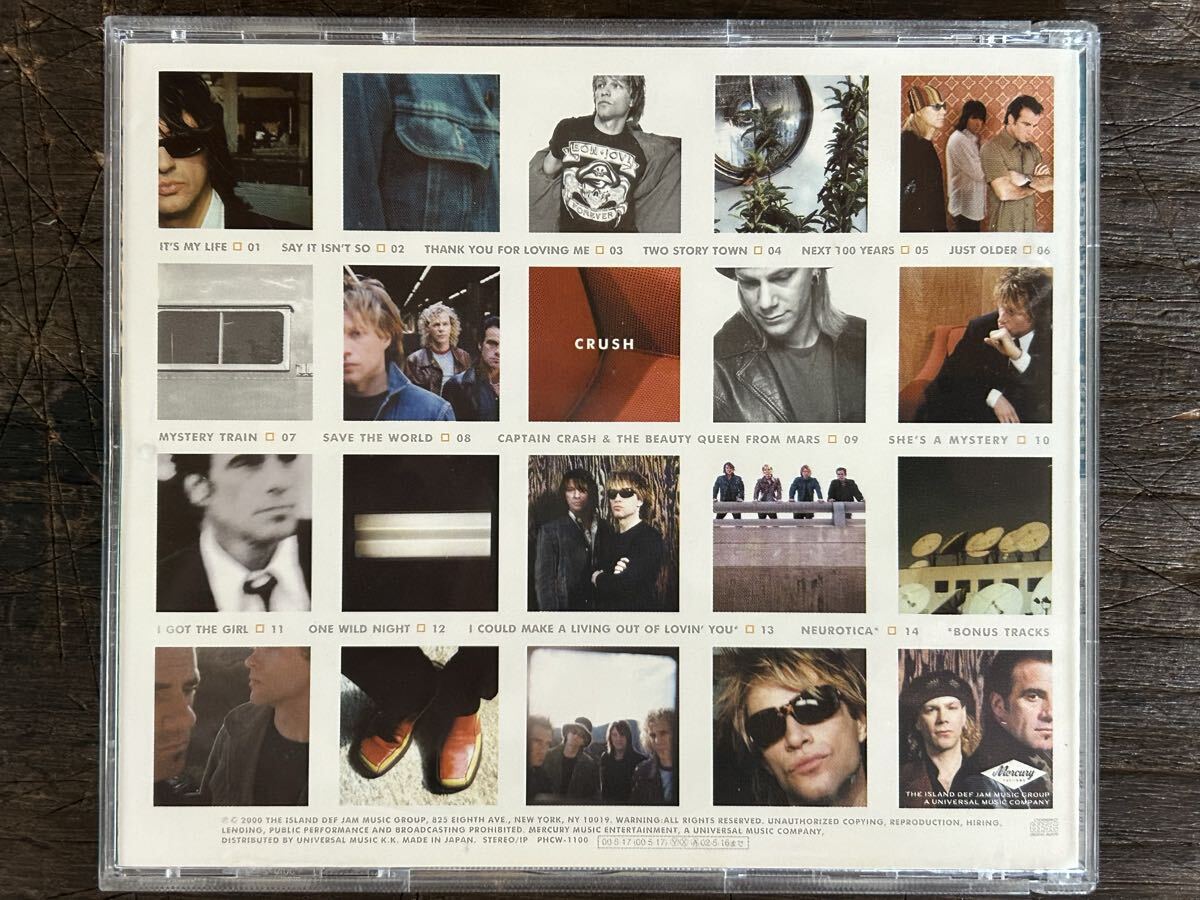Viewport: 1200px width, 900px height.
Task: Select the satellite dishes photo
Action: pos(974,535)
